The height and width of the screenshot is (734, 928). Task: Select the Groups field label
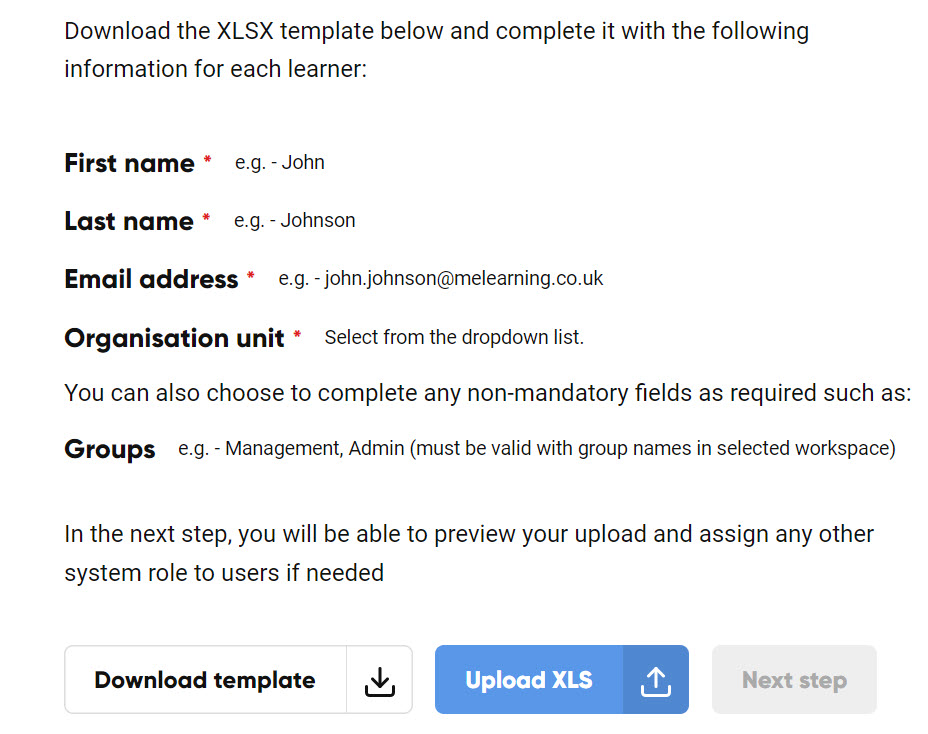[x=109, y=449]
